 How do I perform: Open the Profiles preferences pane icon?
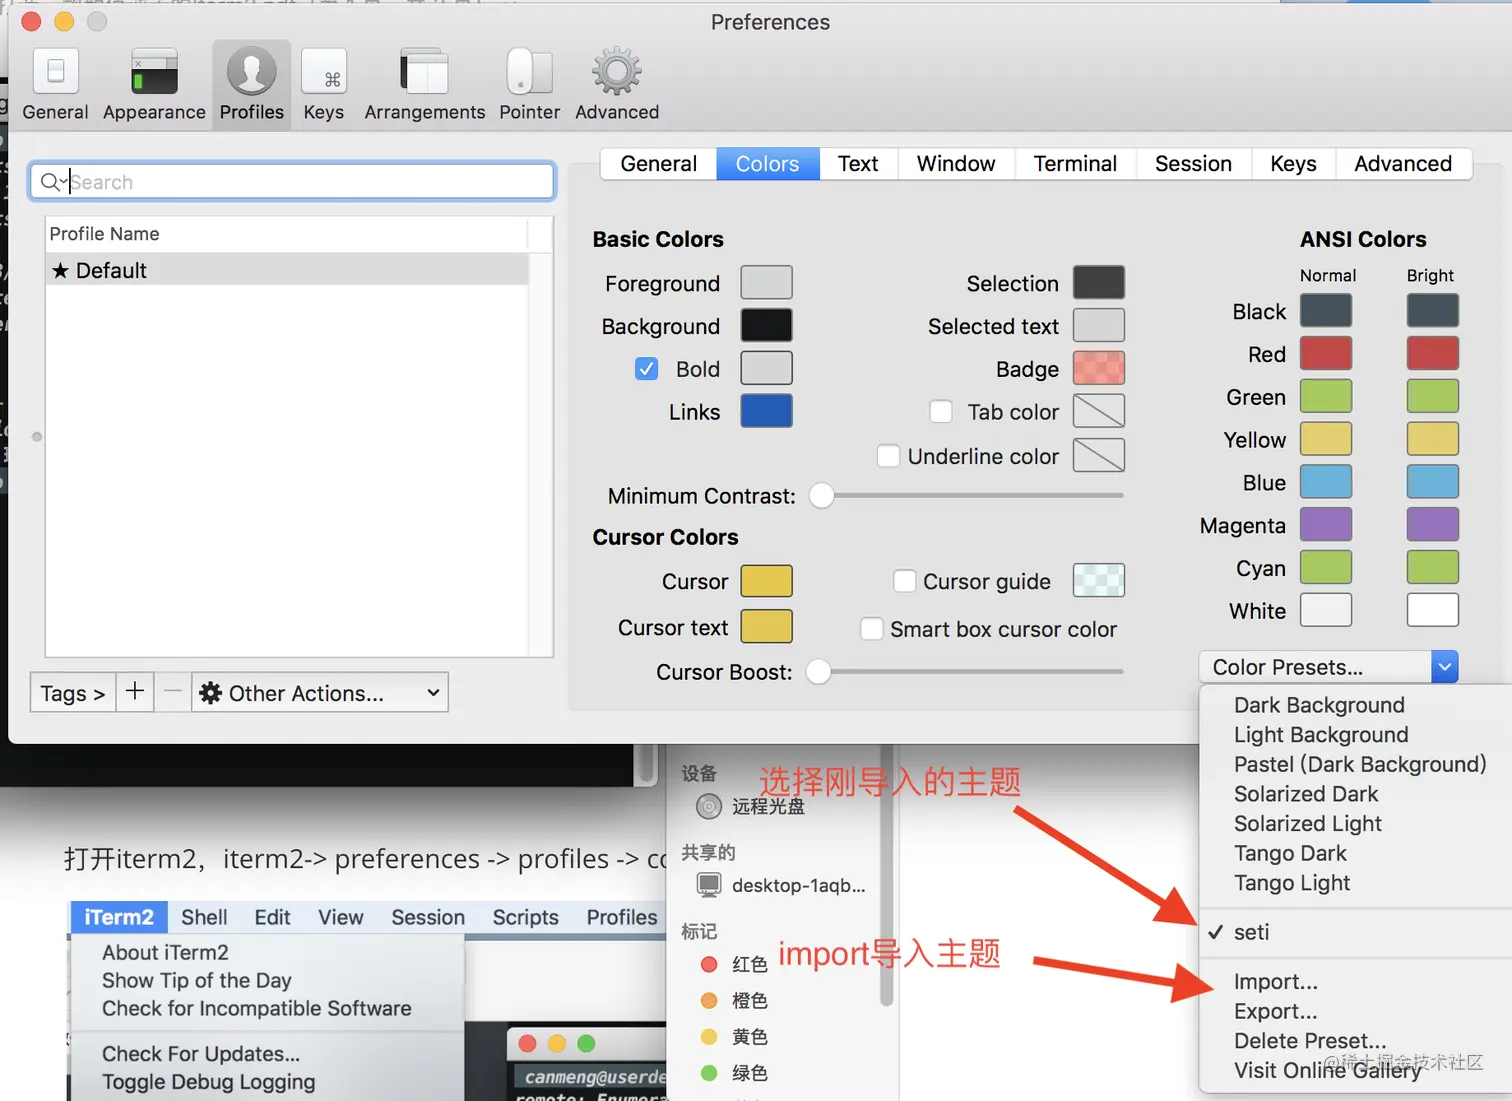[x=252, y=72]
